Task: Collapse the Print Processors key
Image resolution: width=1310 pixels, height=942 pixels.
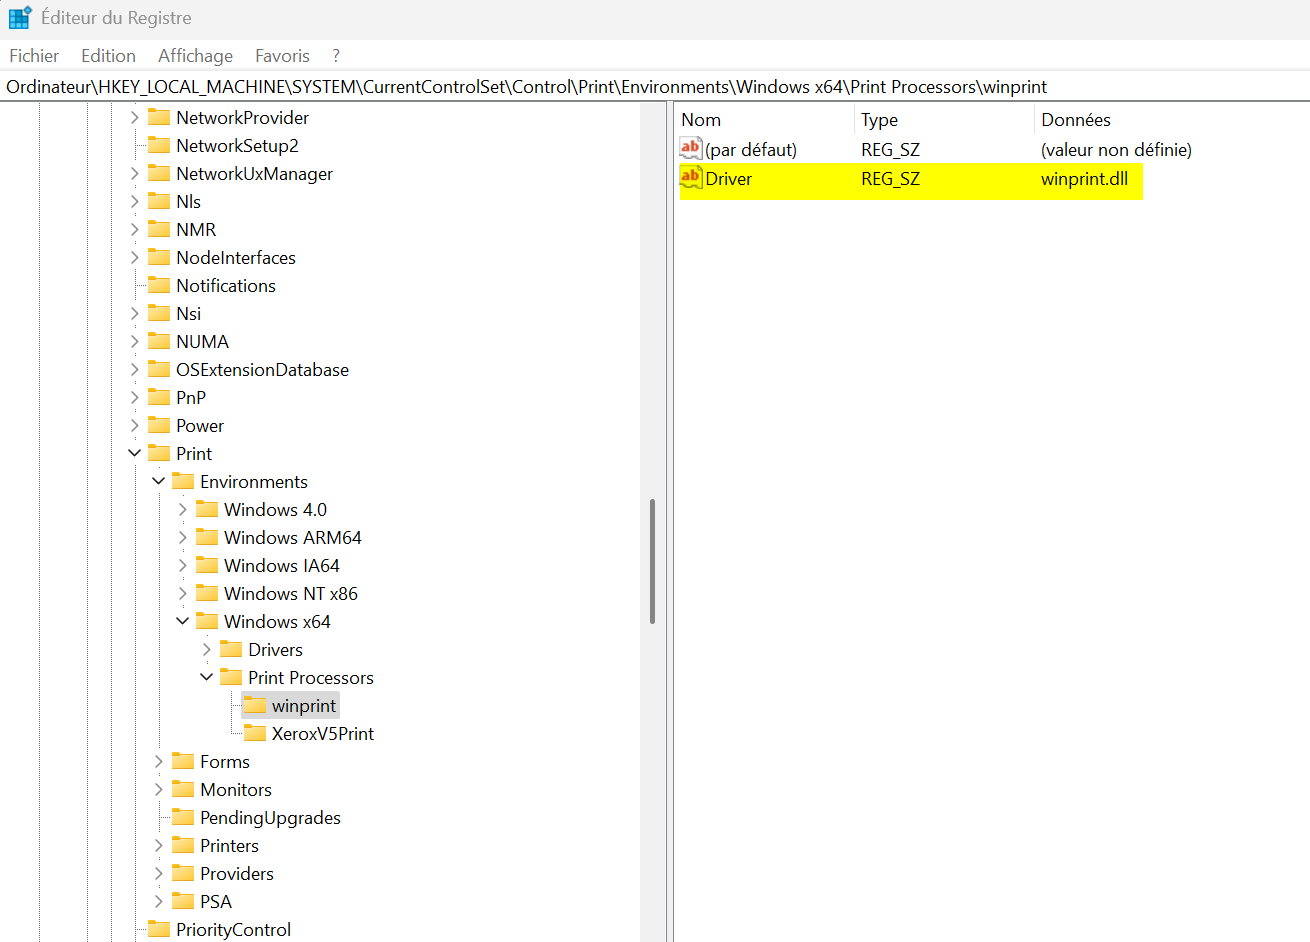Action: click(206, 678)
